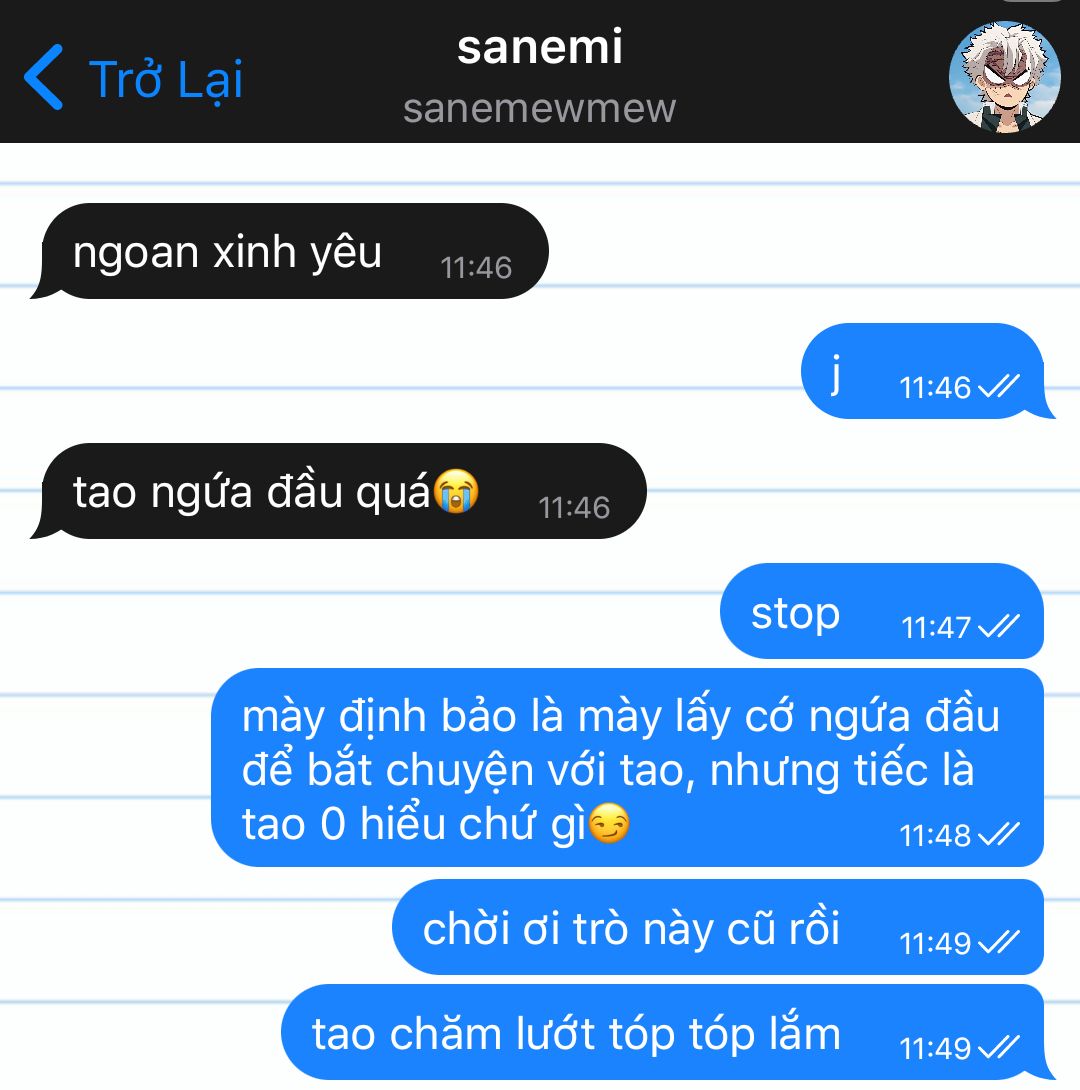Select the "chời ơi trò này cũ rồi" bubble

[718, 927]
